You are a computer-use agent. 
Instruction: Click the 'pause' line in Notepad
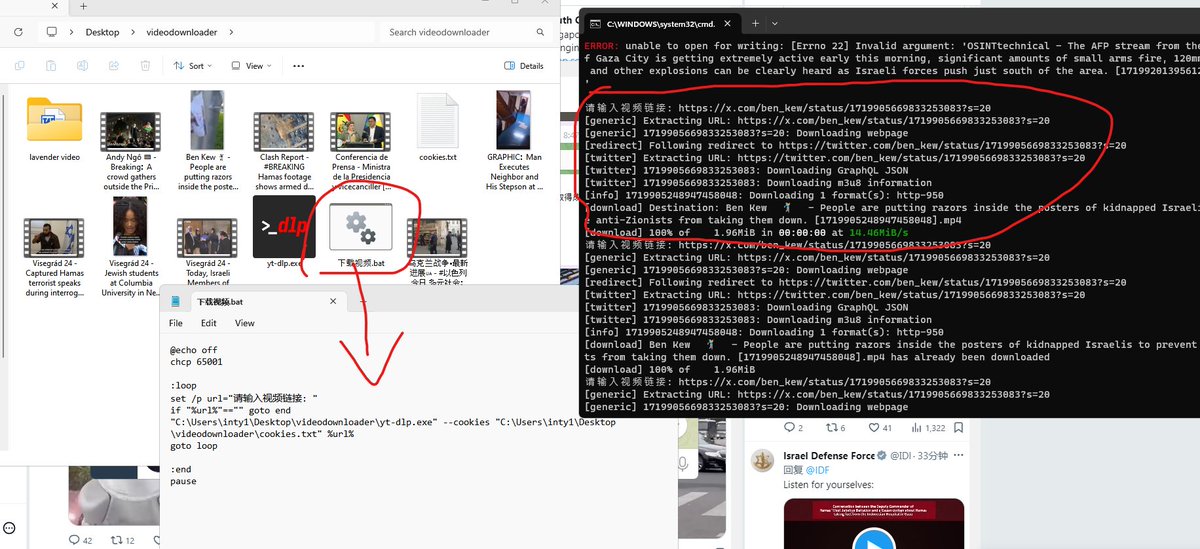183,482
